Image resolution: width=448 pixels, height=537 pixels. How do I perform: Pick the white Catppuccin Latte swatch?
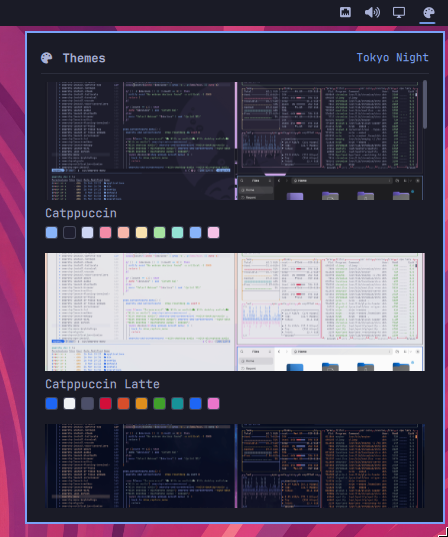70,403
